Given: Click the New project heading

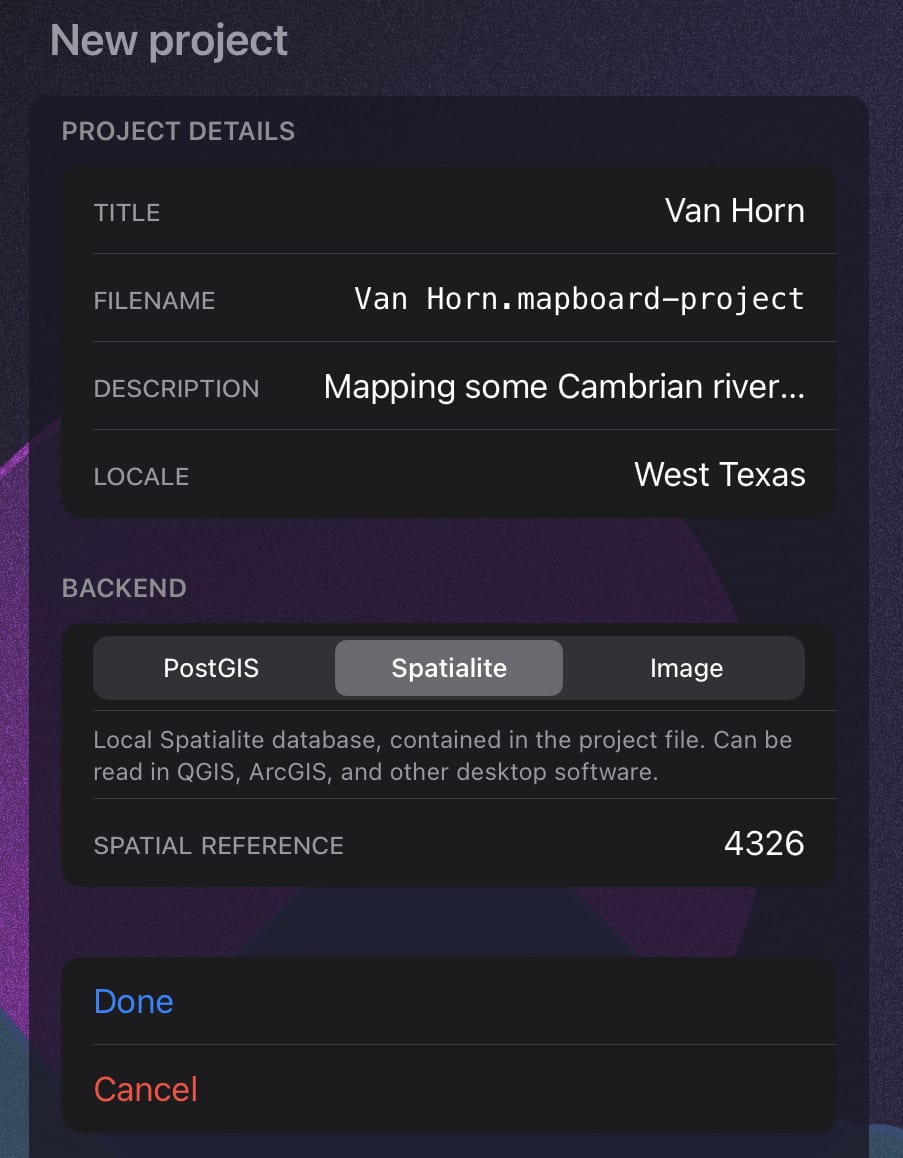Looking at the screenshot, I should coord(169,41).
